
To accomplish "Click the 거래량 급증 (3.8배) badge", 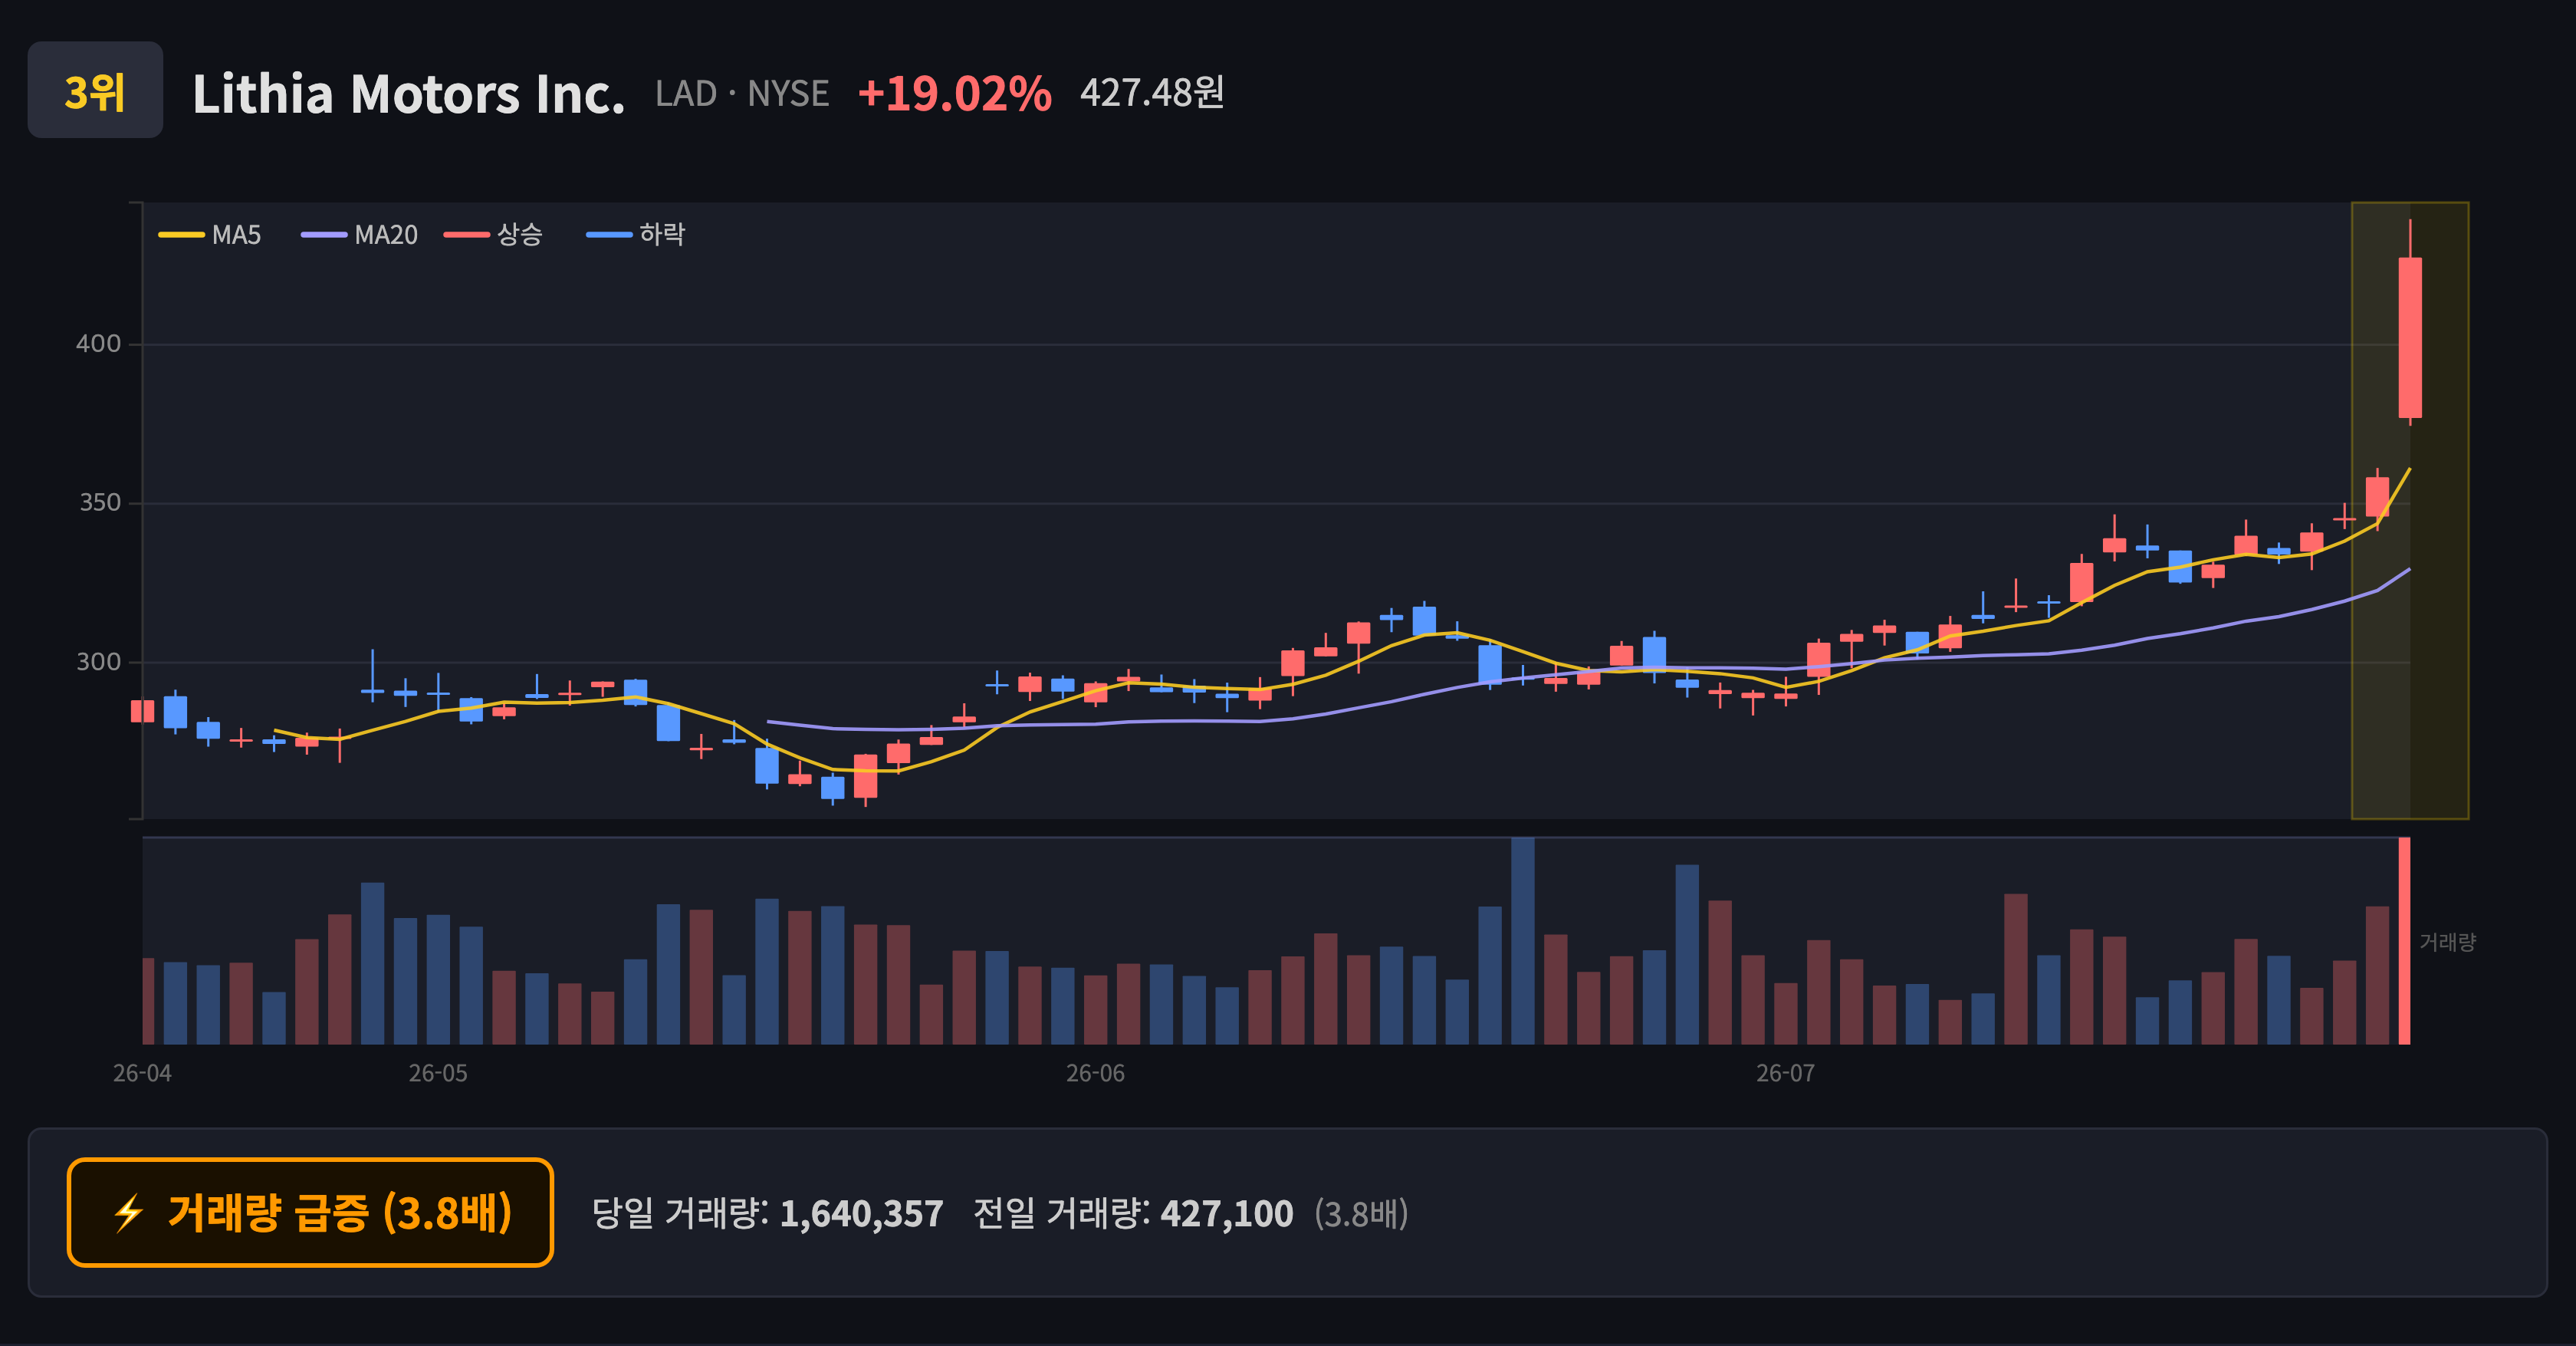I will click(x=310, y=1213).
